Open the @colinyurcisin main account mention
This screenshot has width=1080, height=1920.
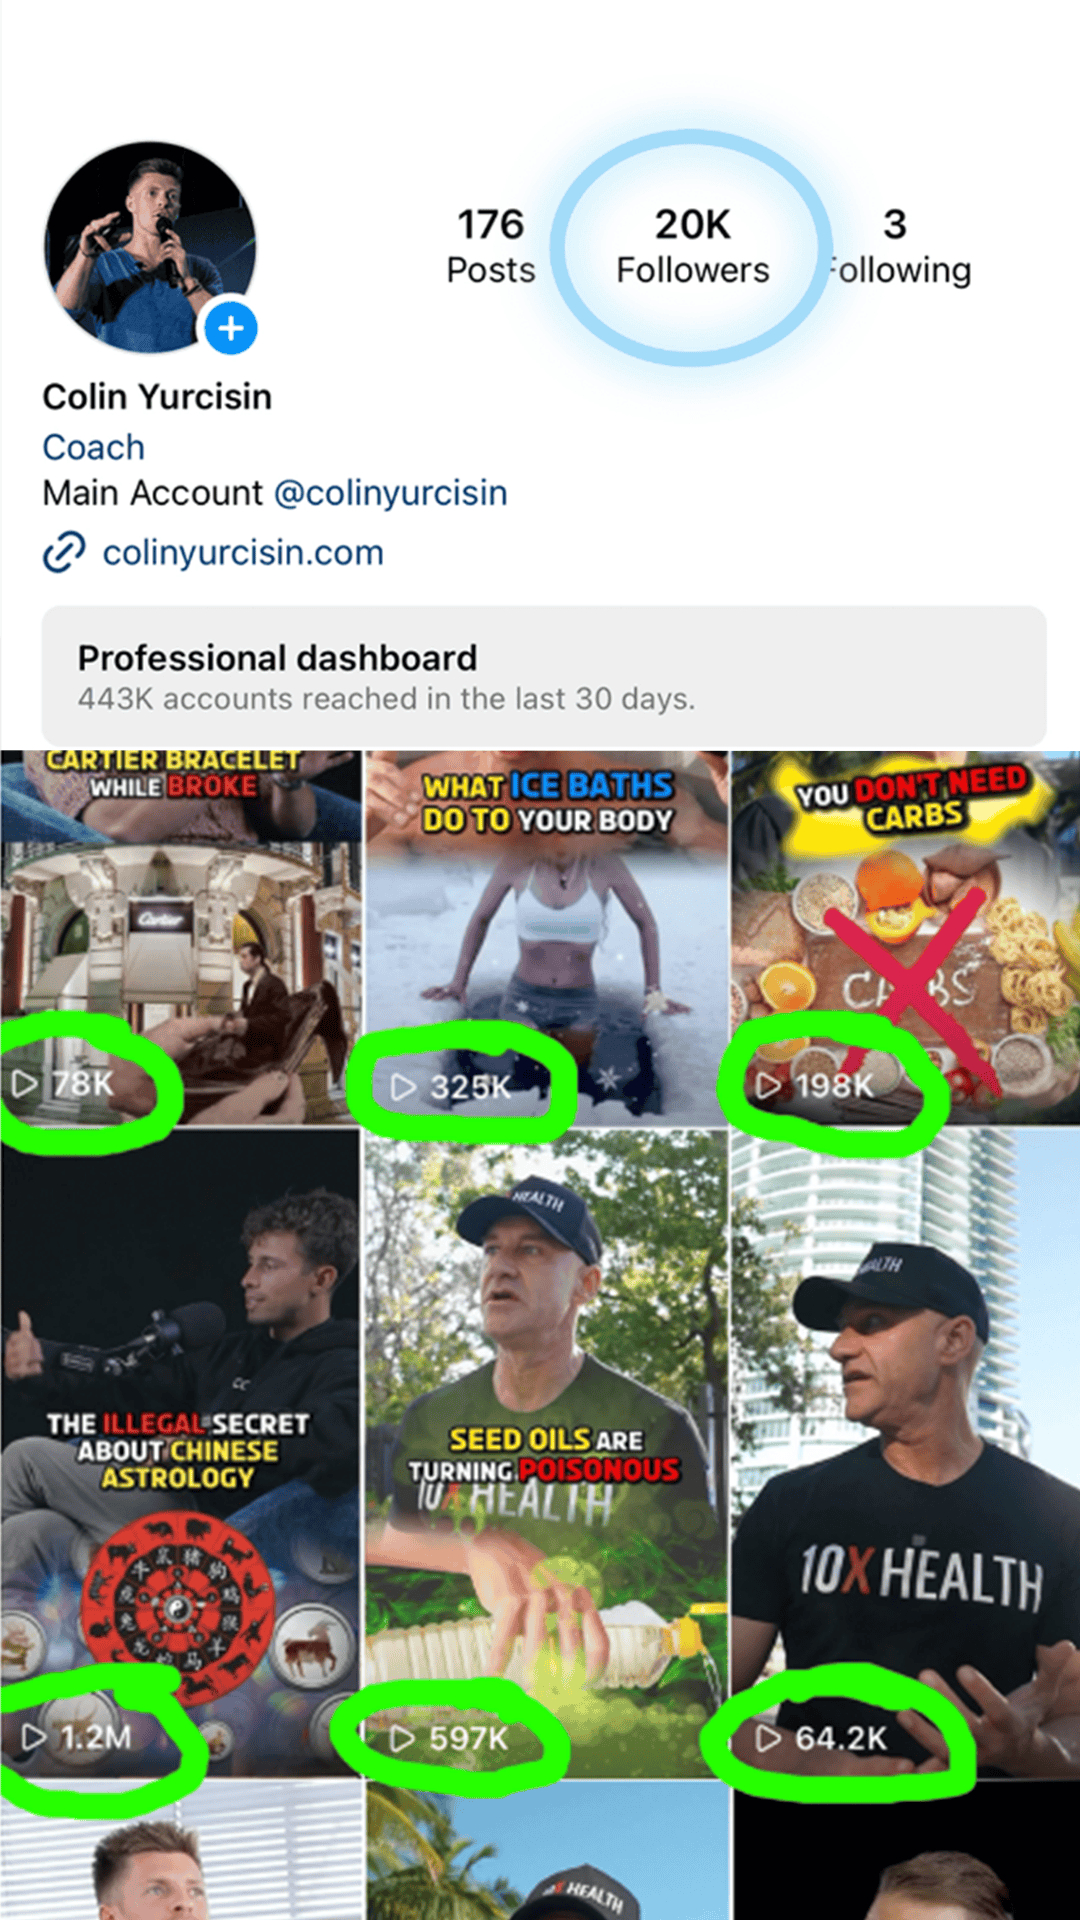pyautogui.click(x=390, y=493)
